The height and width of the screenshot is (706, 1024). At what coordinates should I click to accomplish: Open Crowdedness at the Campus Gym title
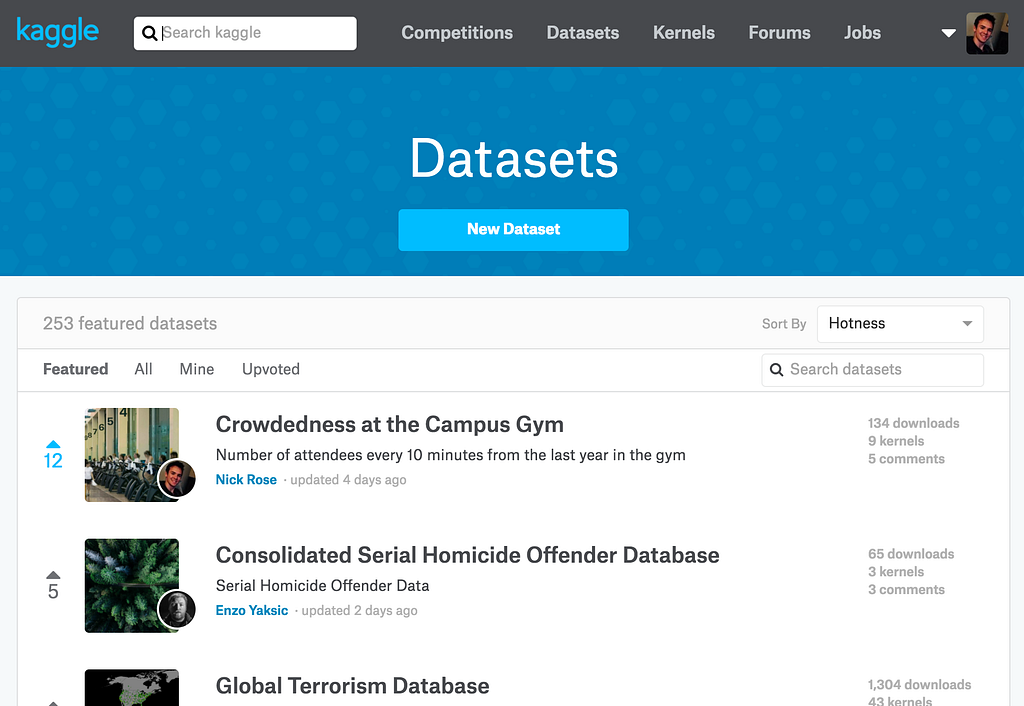tap(389, 425)
